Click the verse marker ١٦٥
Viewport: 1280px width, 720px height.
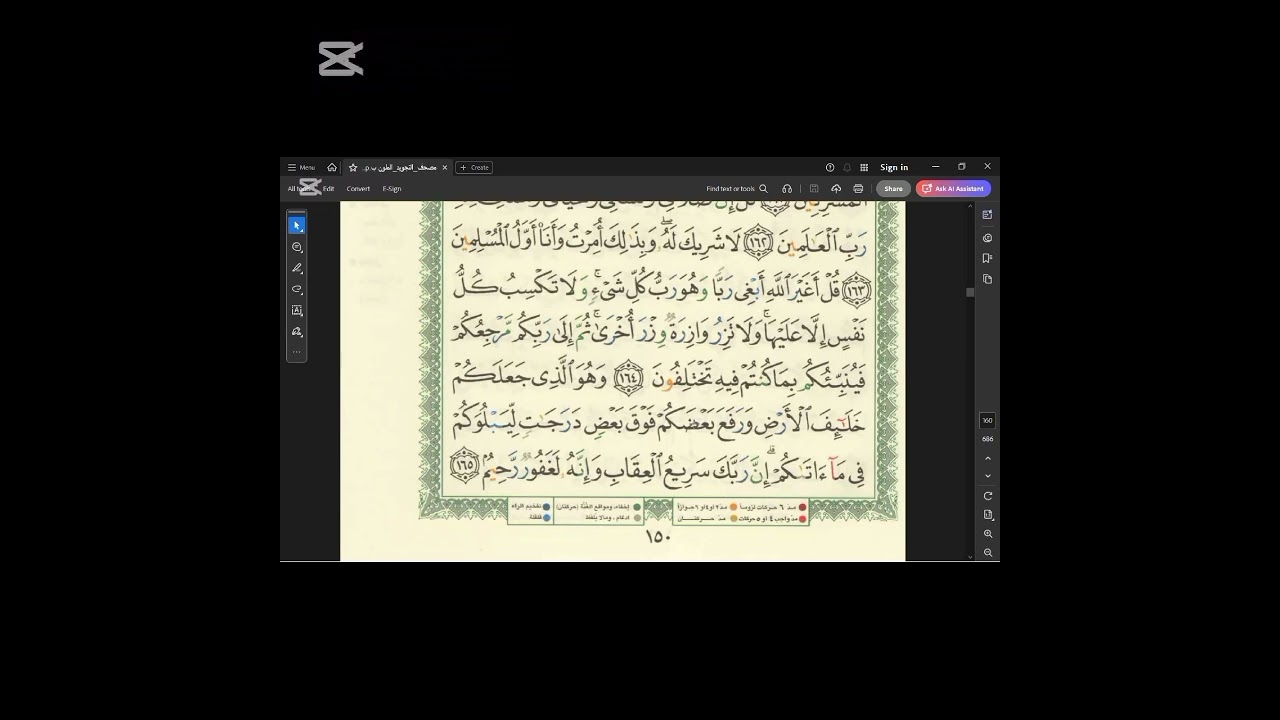click(x=463, y=466)
